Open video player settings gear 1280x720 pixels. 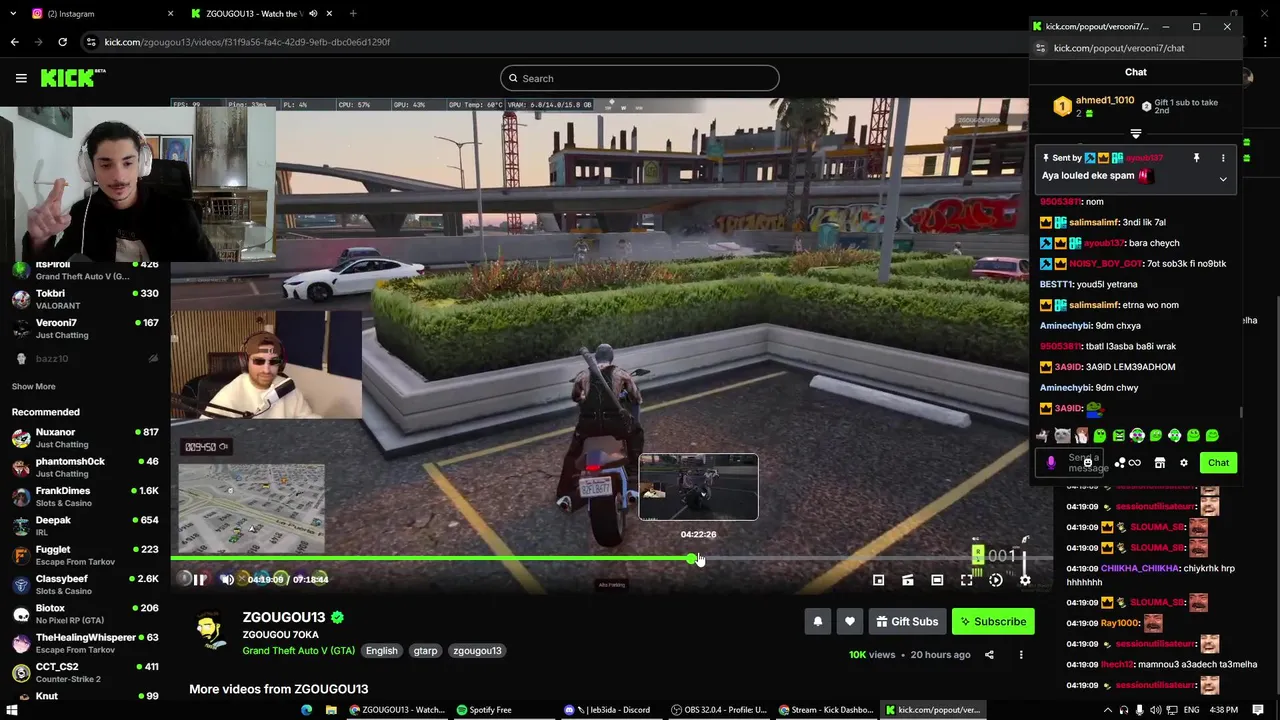1025,580
